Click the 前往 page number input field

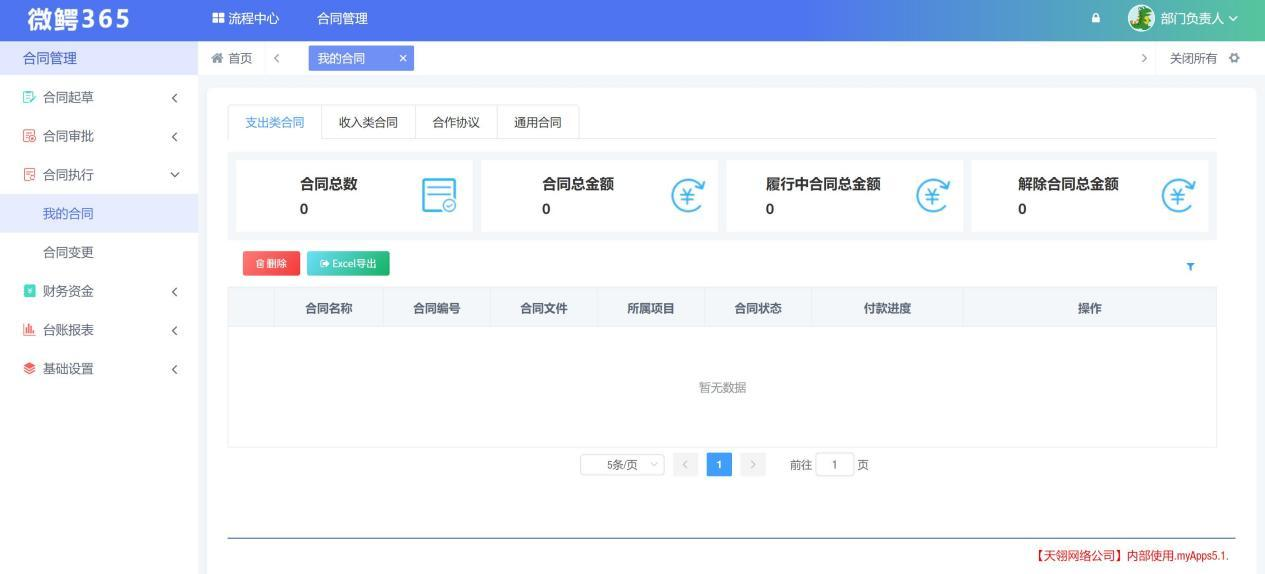pyautogui.click(x=835, y=465)
